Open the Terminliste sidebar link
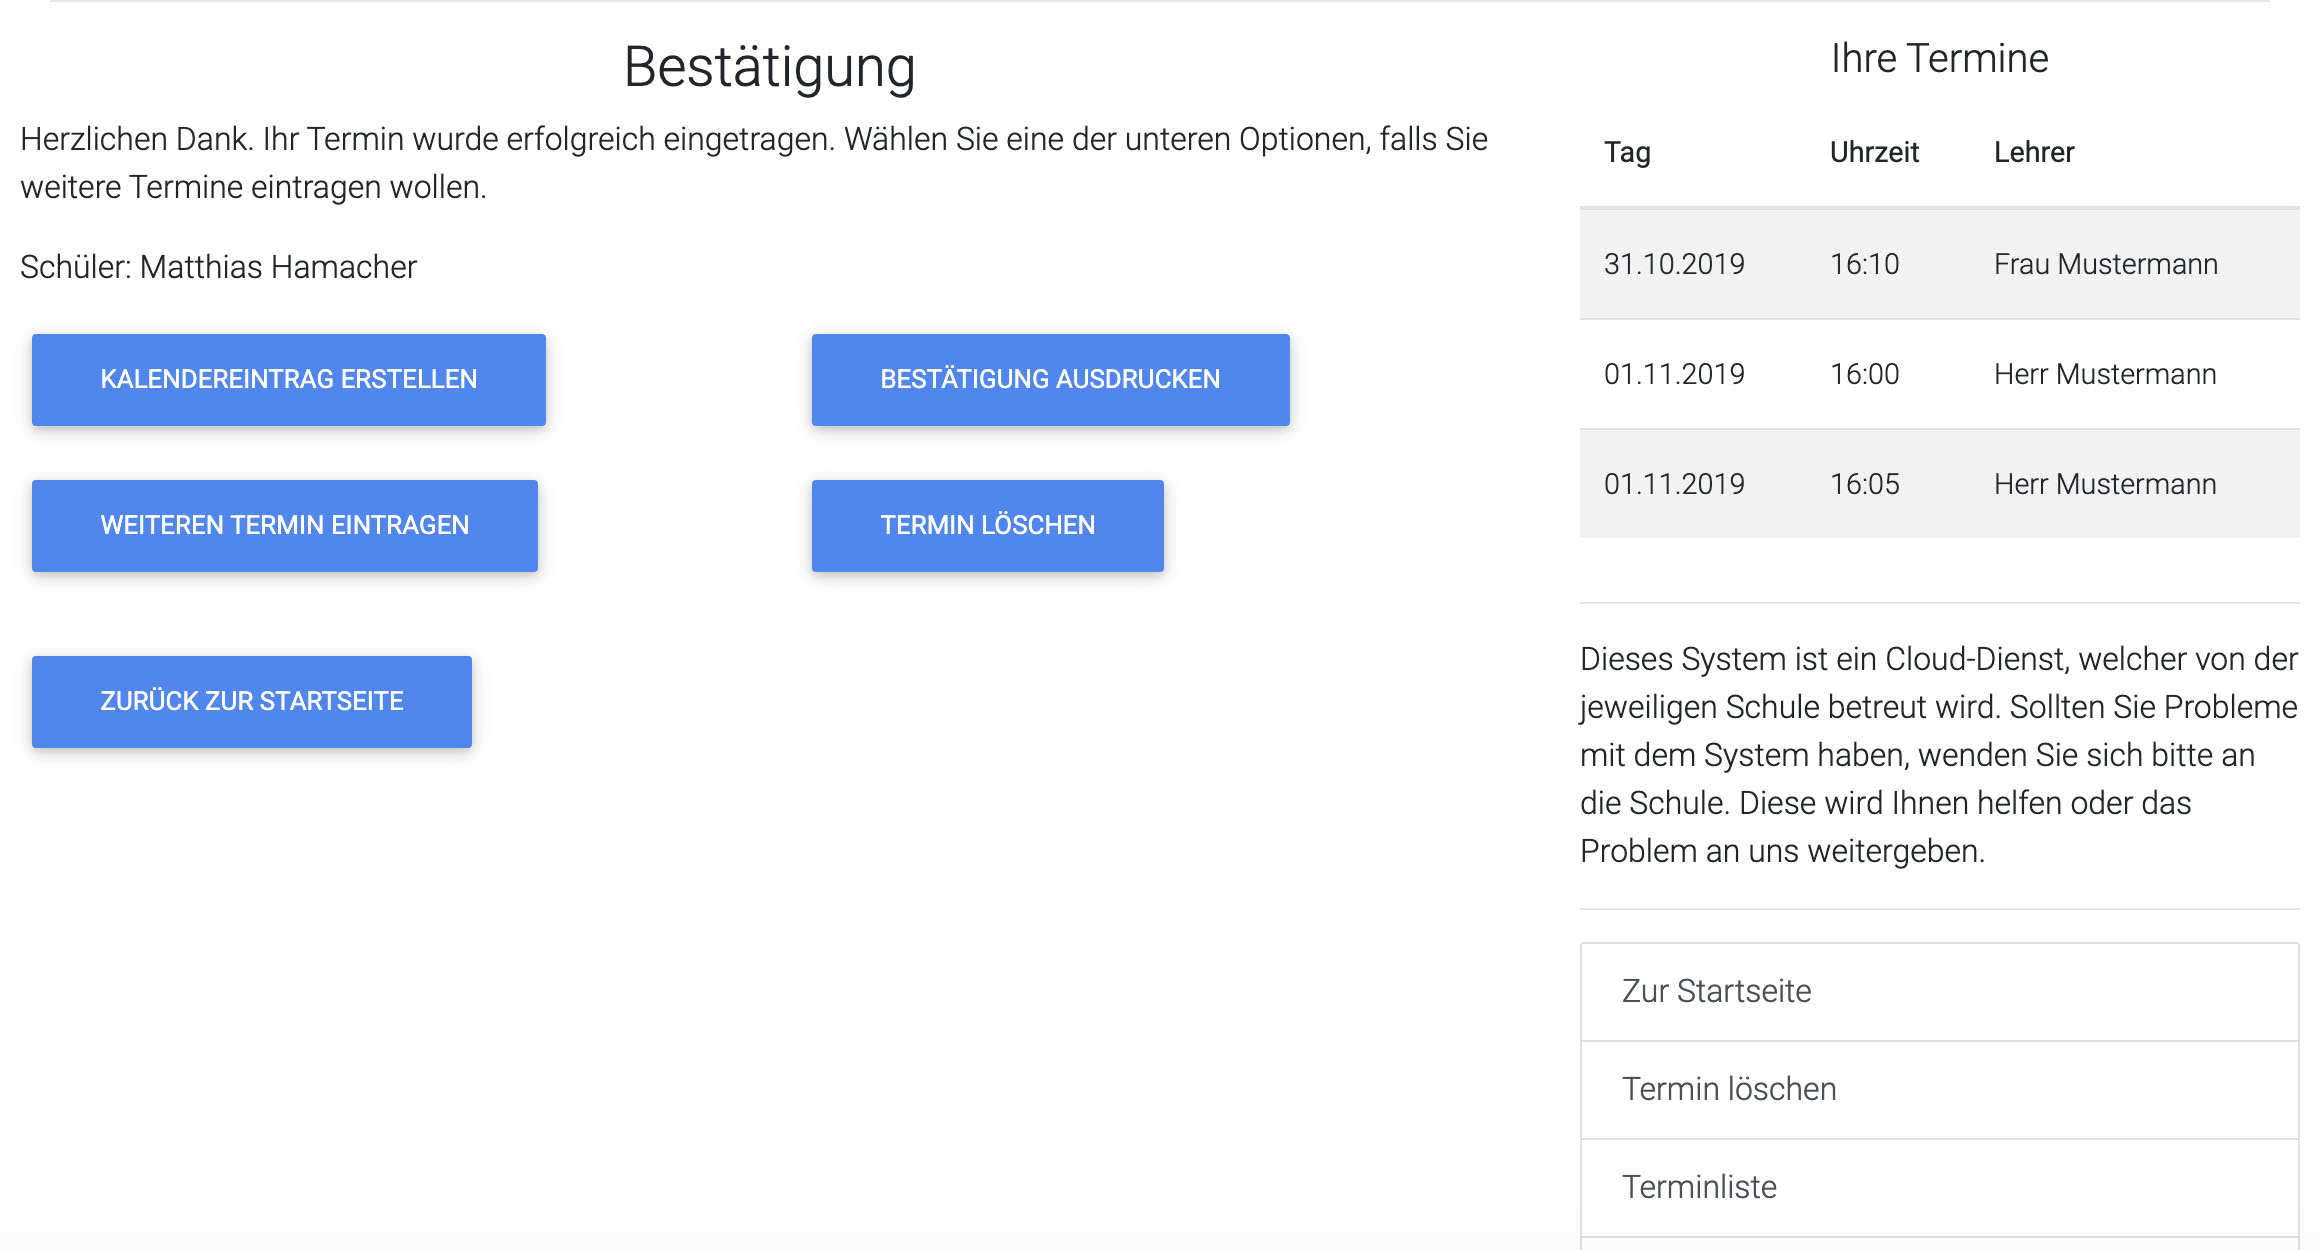 [x=1939, y=1188]
